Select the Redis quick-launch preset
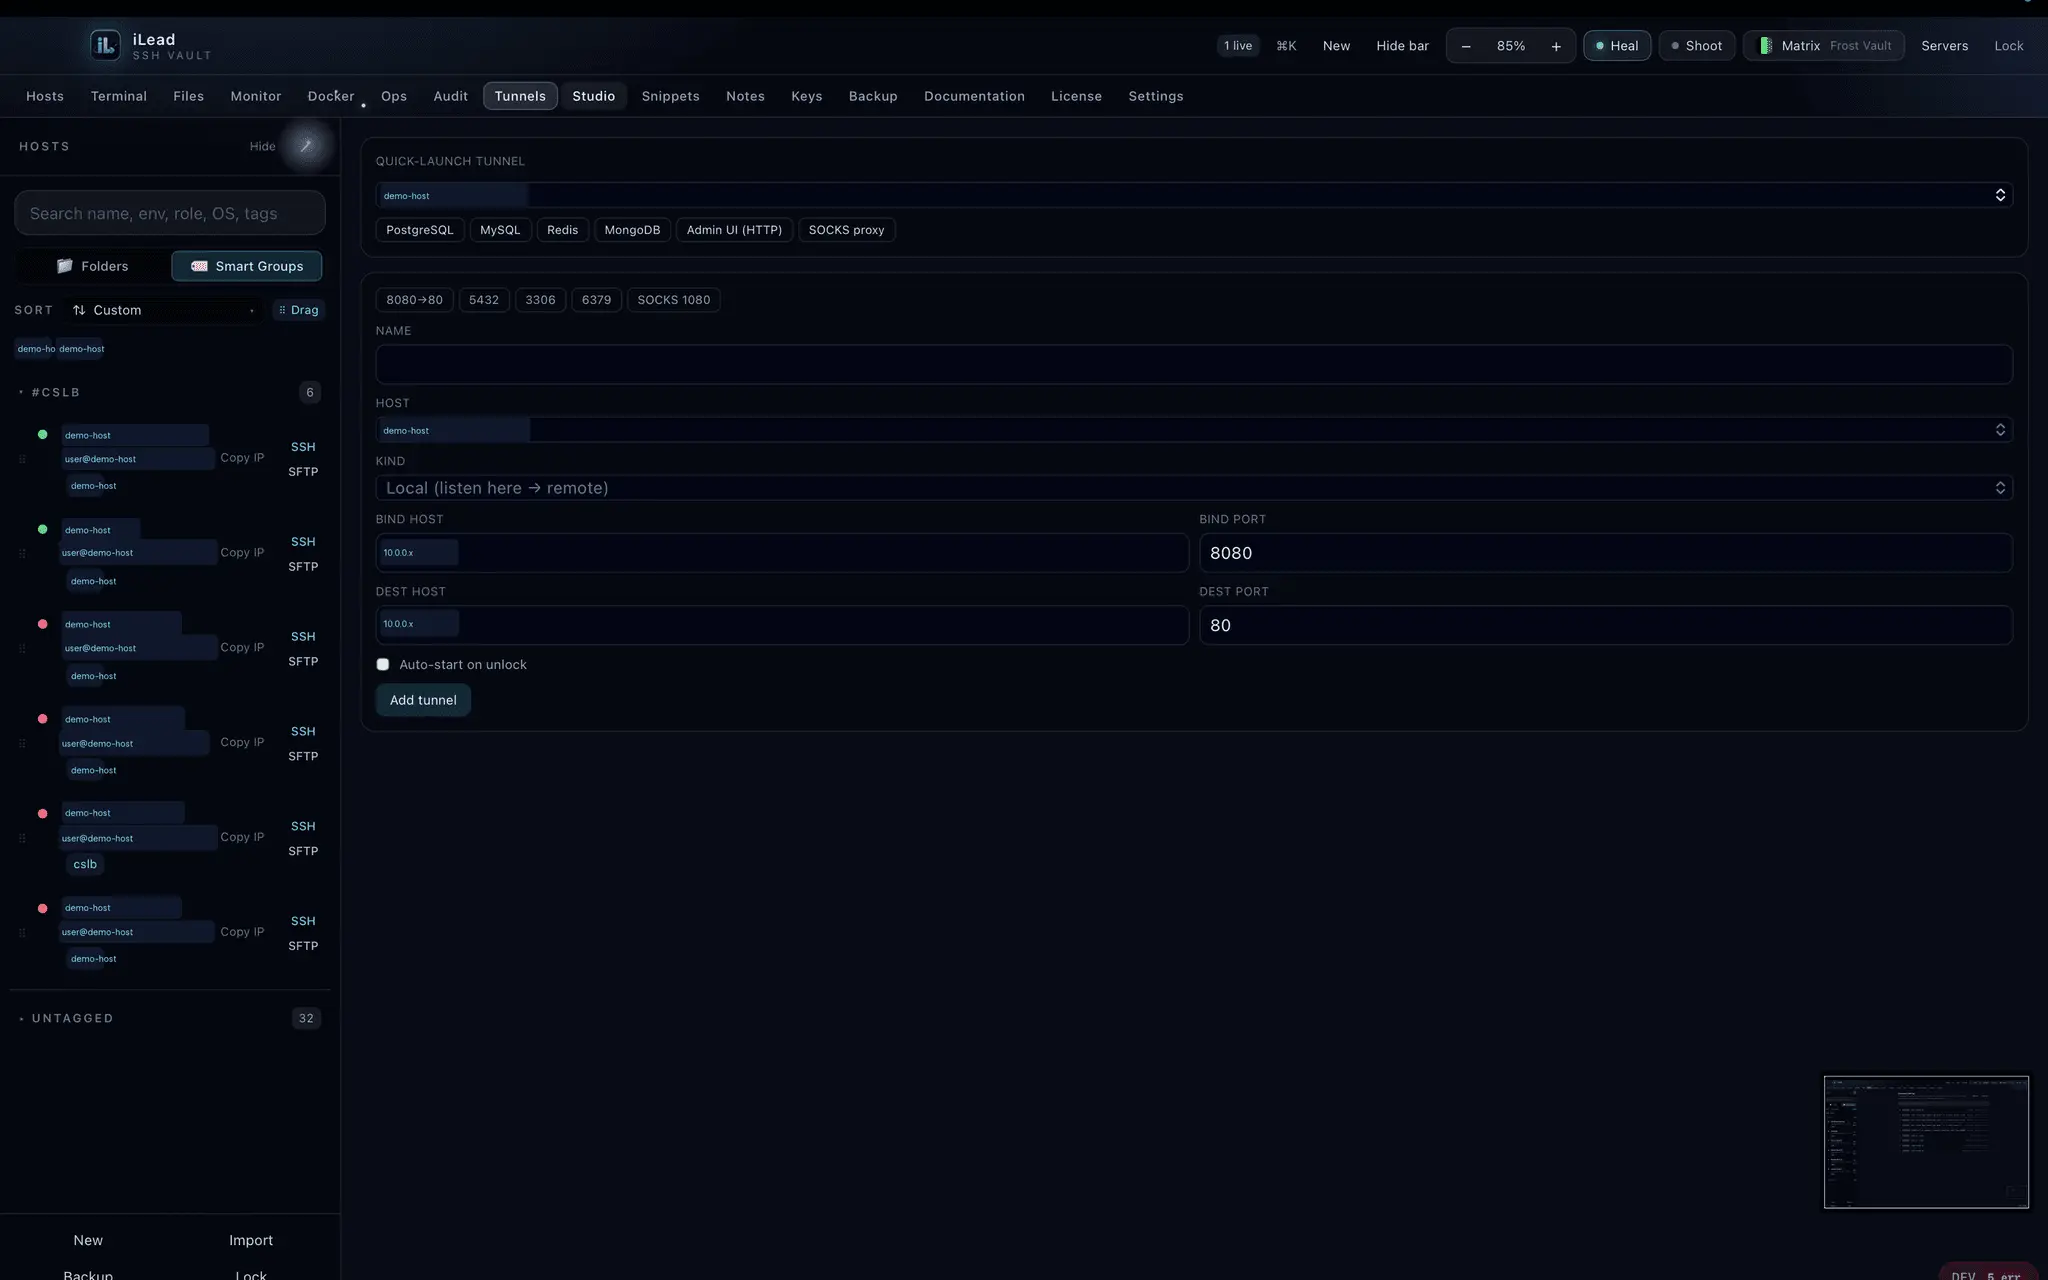 [x=563, y=230]
